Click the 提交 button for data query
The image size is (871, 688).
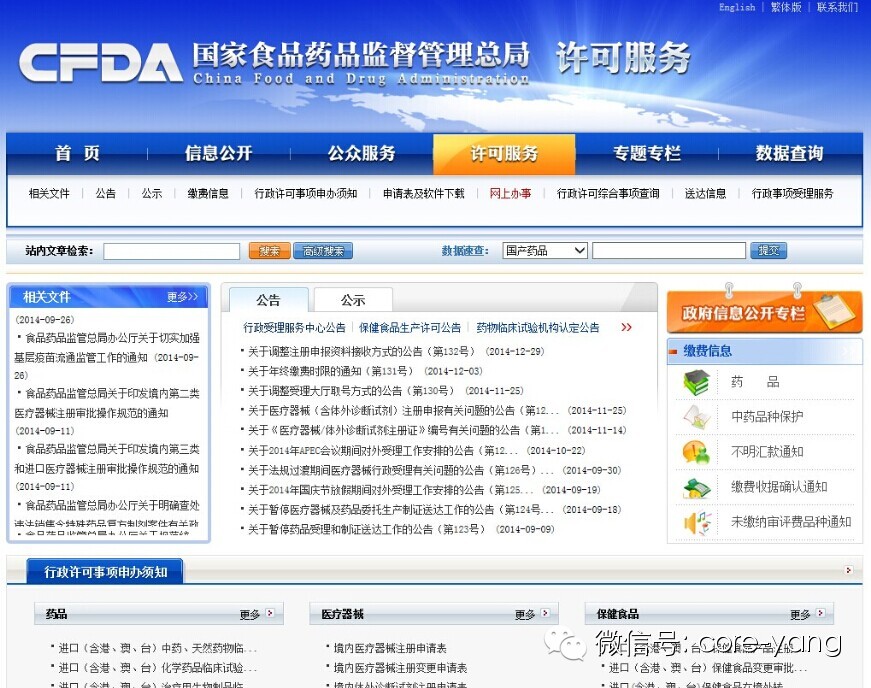[x=768, y=250]
